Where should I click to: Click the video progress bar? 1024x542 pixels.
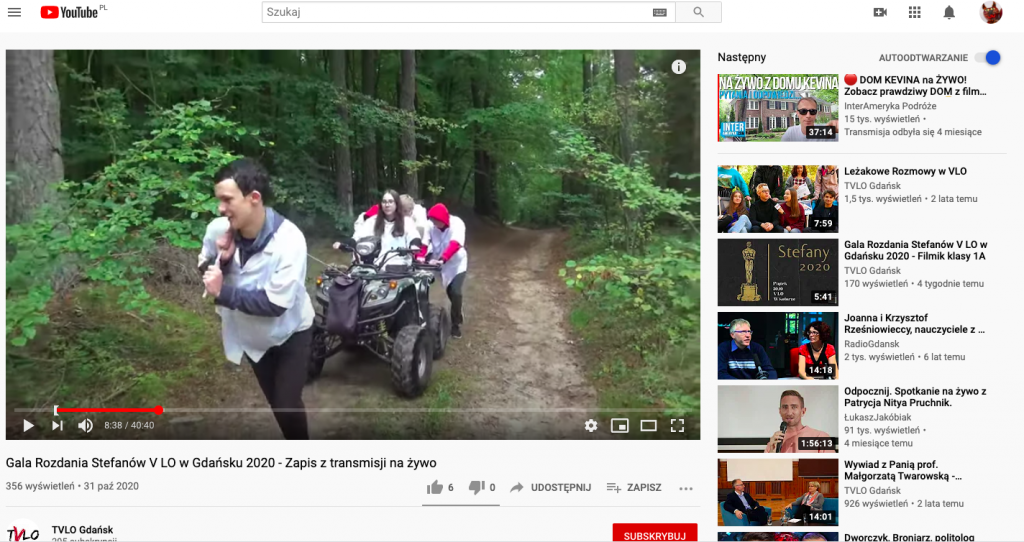click(350, 410)
